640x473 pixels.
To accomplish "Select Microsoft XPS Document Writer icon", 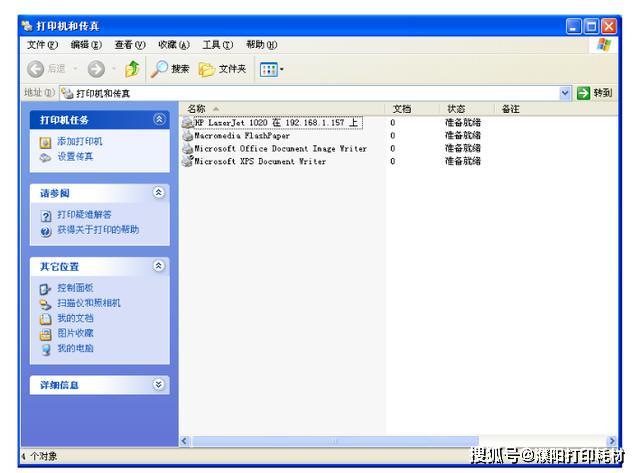I will (187, 161).
